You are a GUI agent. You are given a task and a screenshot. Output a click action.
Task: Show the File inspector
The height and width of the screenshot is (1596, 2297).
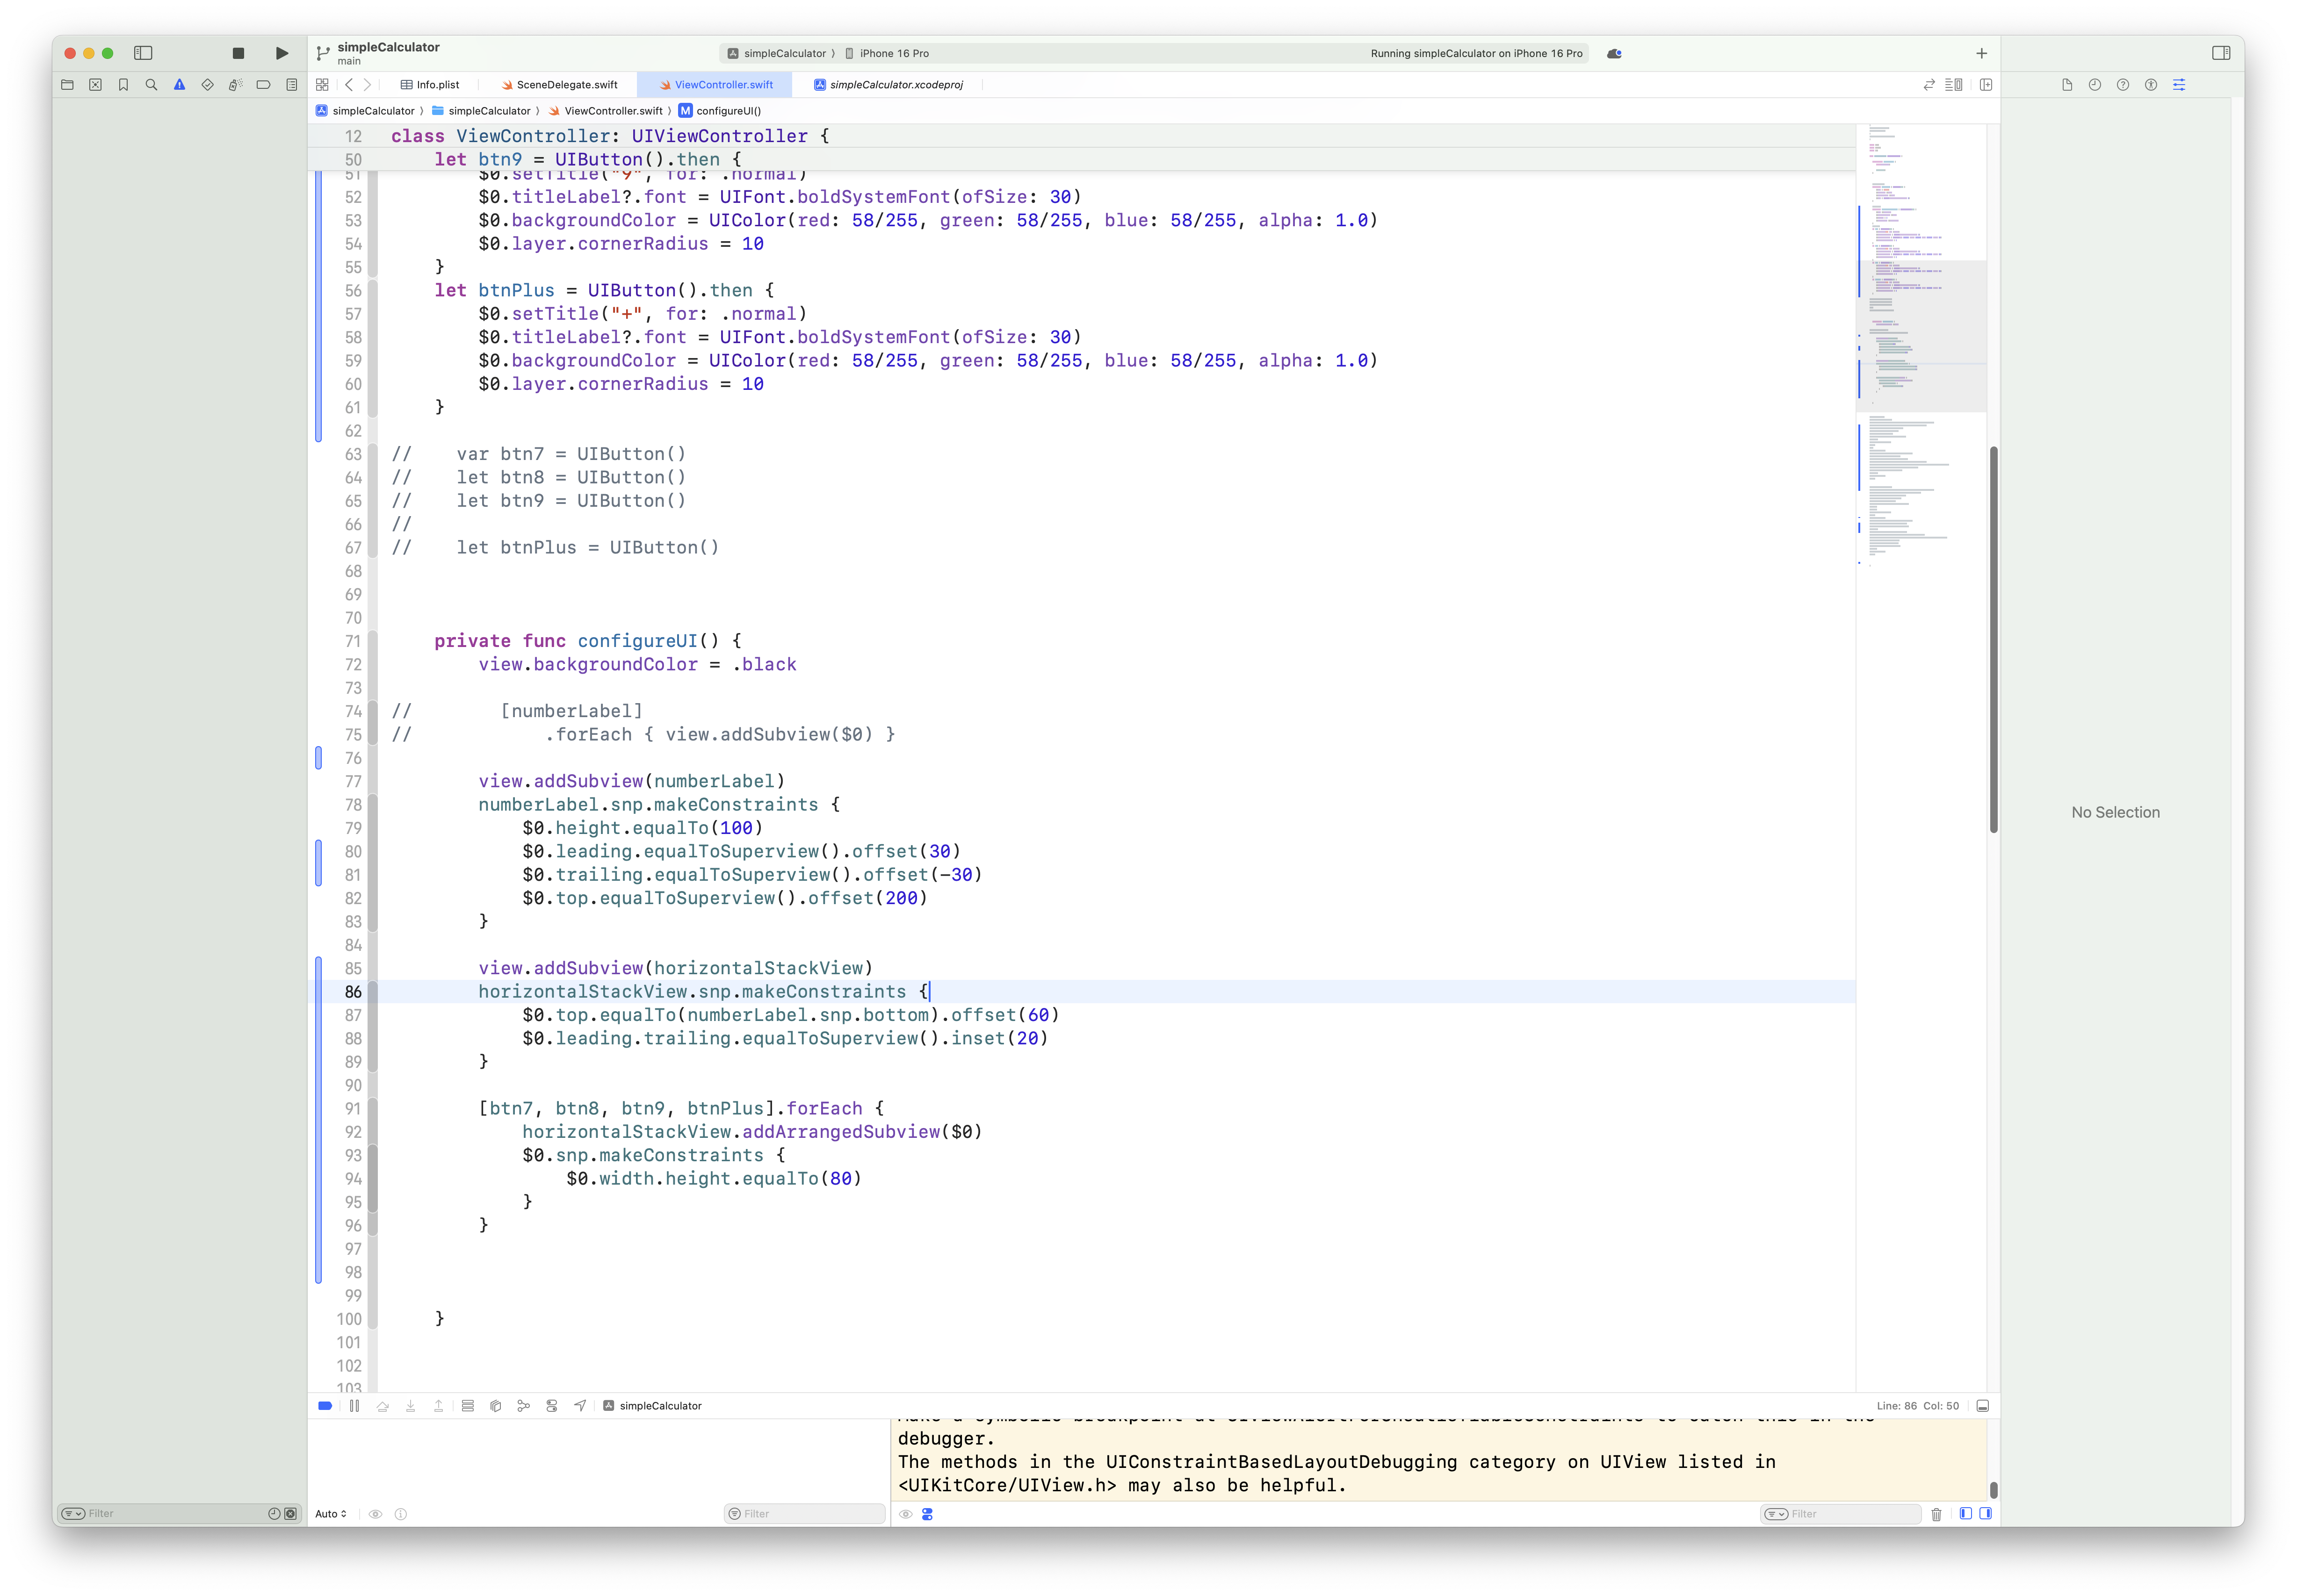(x=2067, y=85)
